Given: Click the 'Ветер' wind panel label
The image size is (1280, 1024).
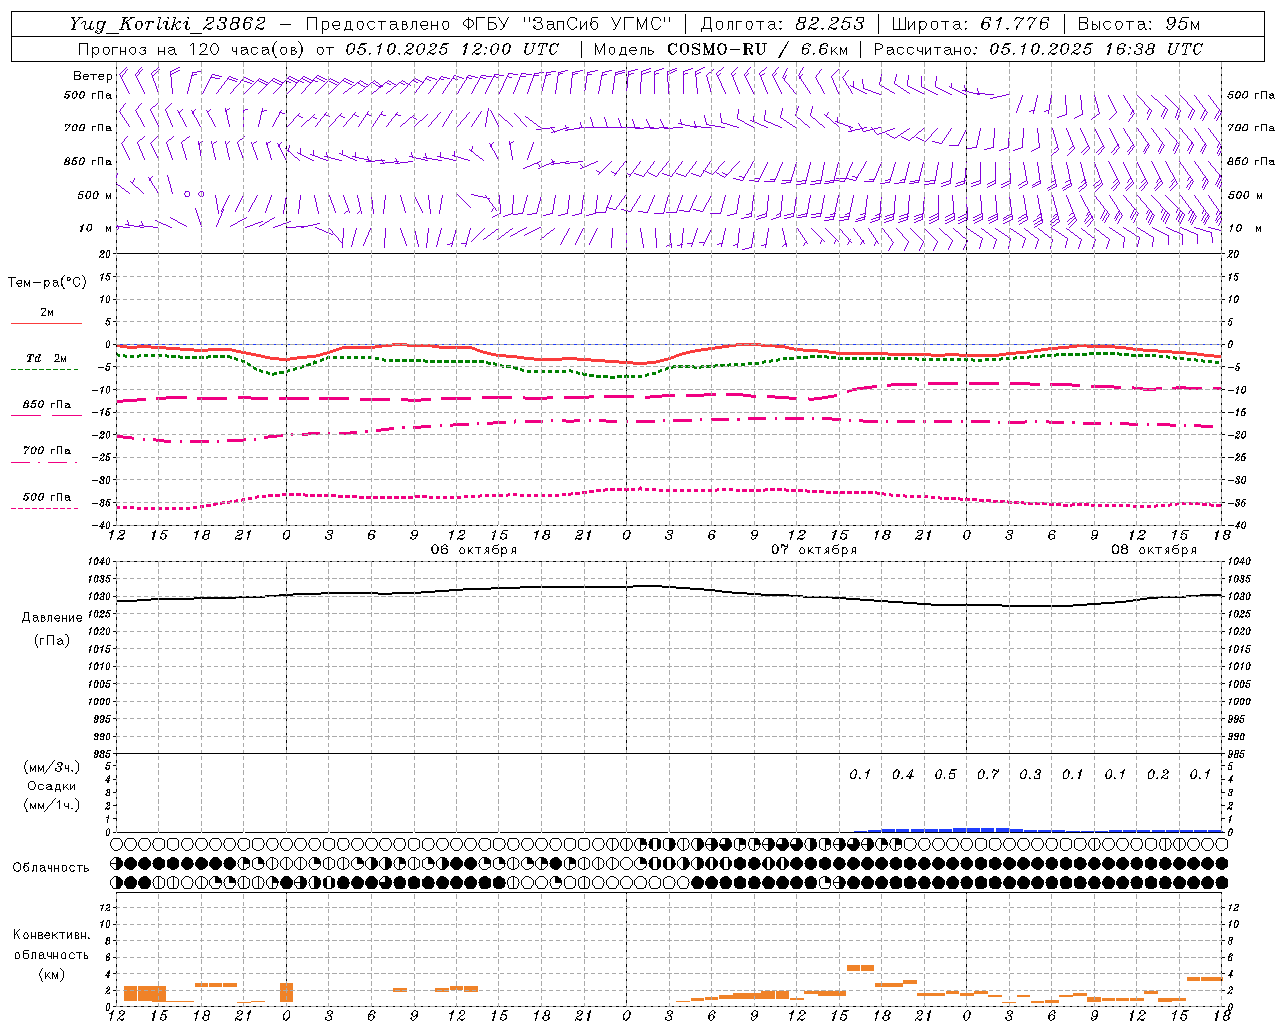Looking at the screenshot, I should (x=92, y=76).
